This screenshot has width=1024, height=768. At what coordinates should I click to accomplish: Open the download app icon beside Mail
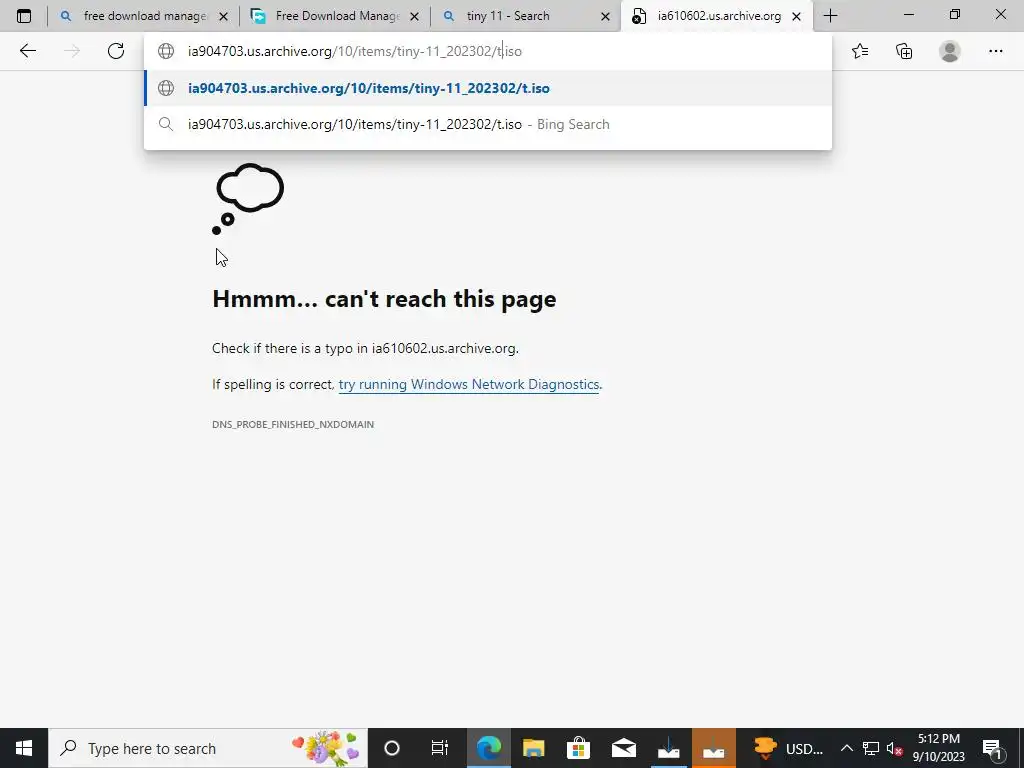pos(669,748)
